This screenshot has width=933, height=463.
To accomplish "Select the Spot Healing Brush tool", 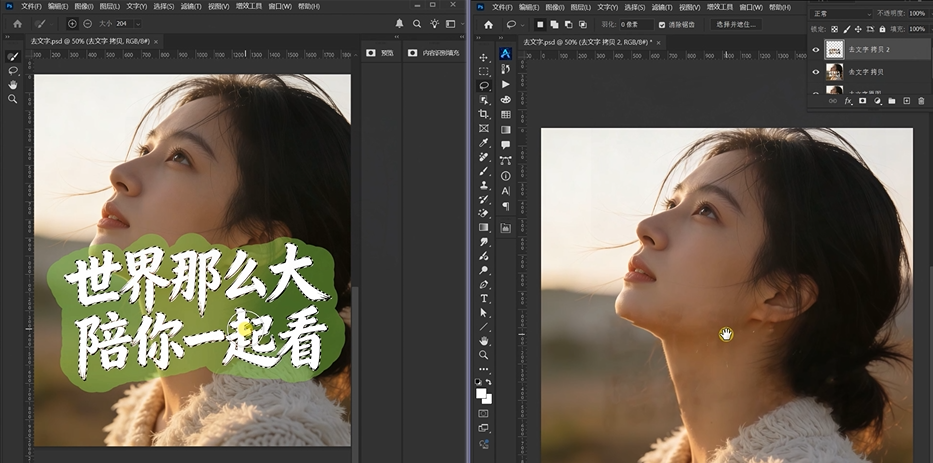I will coord(484,157).
